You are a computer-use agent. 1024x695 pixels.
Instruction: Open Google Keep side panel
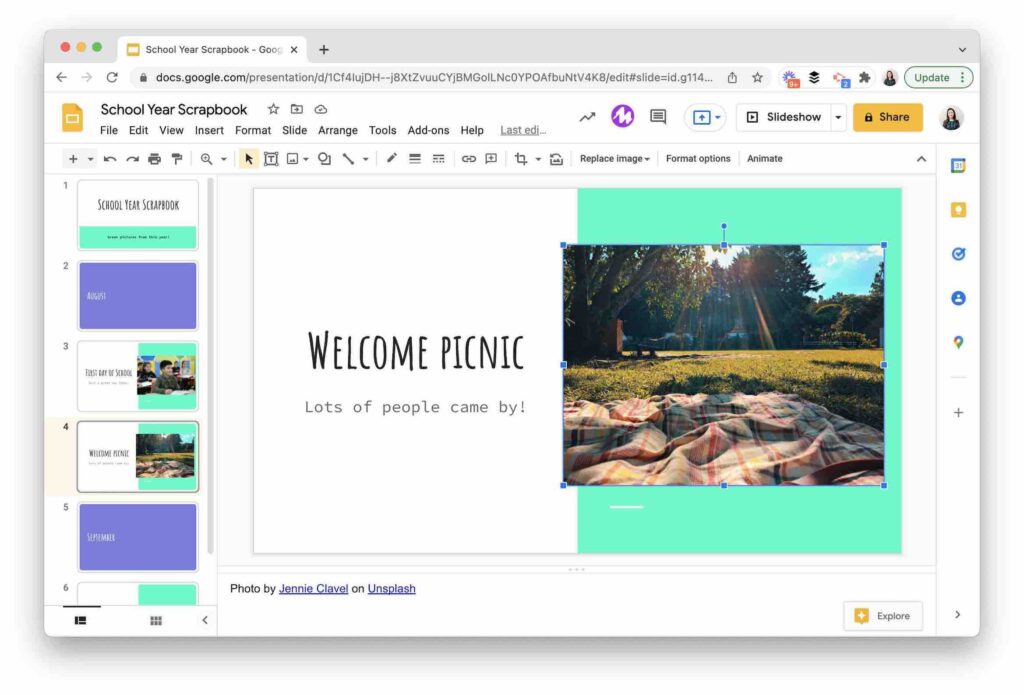tap(958, 209)
